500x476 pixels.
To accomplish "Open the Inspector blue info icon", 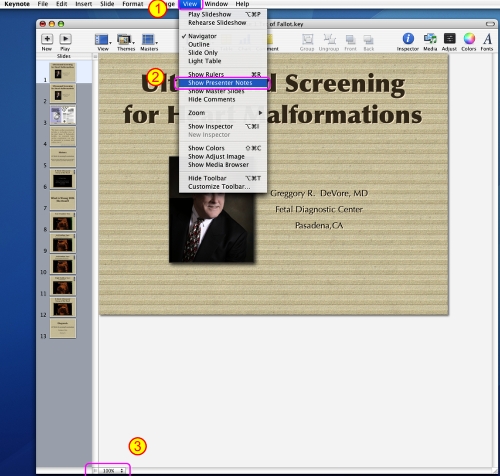I will [x=408, y=39].
